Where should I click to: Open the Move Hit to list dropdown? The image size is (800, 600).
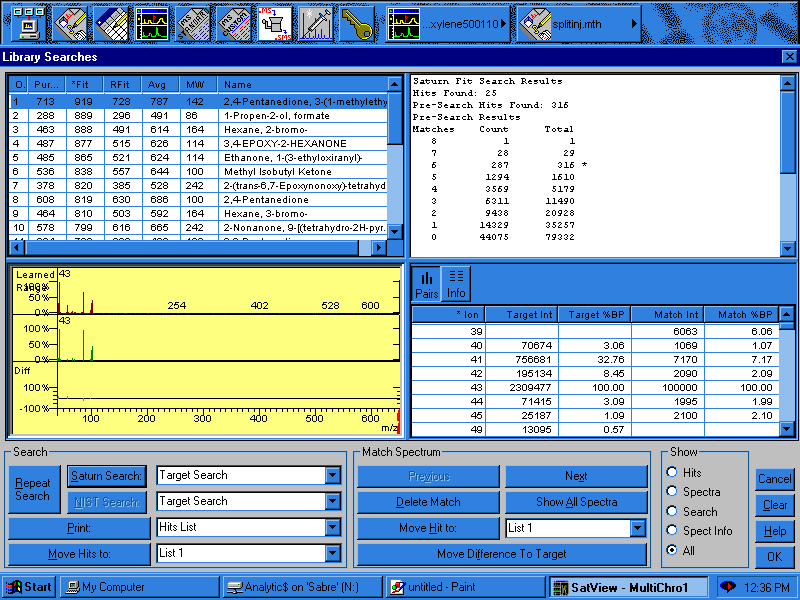[638, 528]
